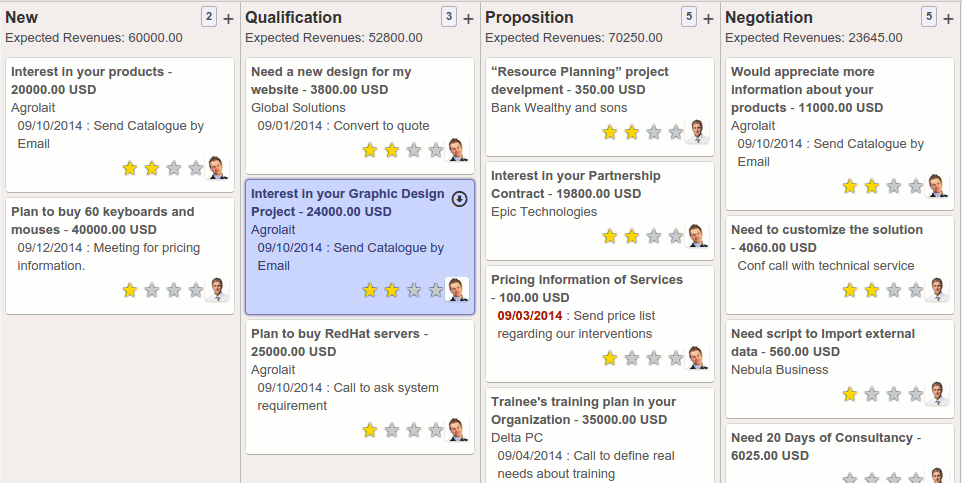
Task: Open 'Trainee's training plan in your Organization' card
Action: [x=583, y=410]
